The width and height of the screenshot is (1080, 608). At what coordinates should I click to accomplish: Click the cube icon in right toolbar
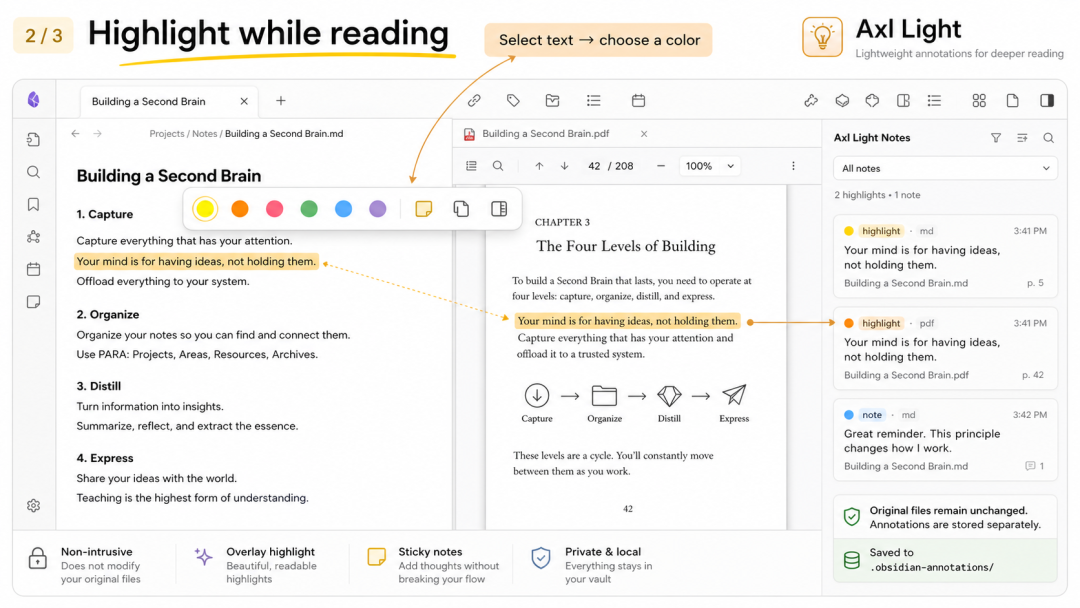(x=842, y=101)
